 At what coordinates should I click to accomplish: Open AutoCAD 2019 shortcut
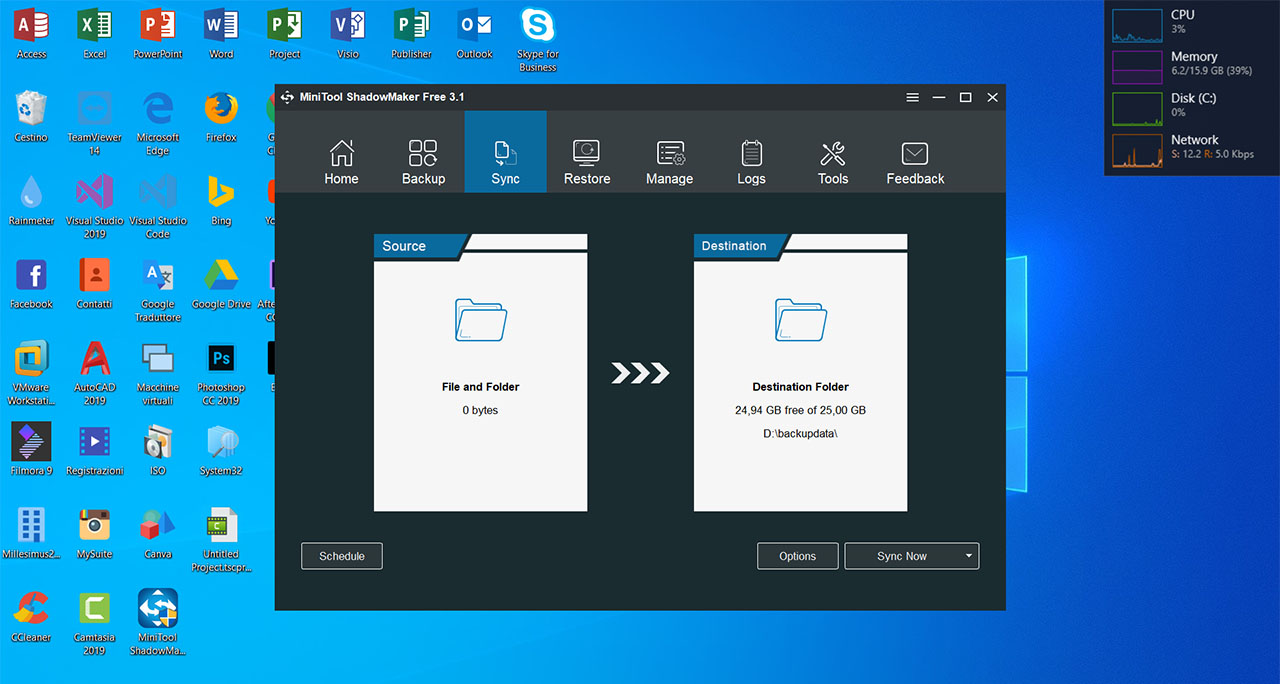point(95,373)
